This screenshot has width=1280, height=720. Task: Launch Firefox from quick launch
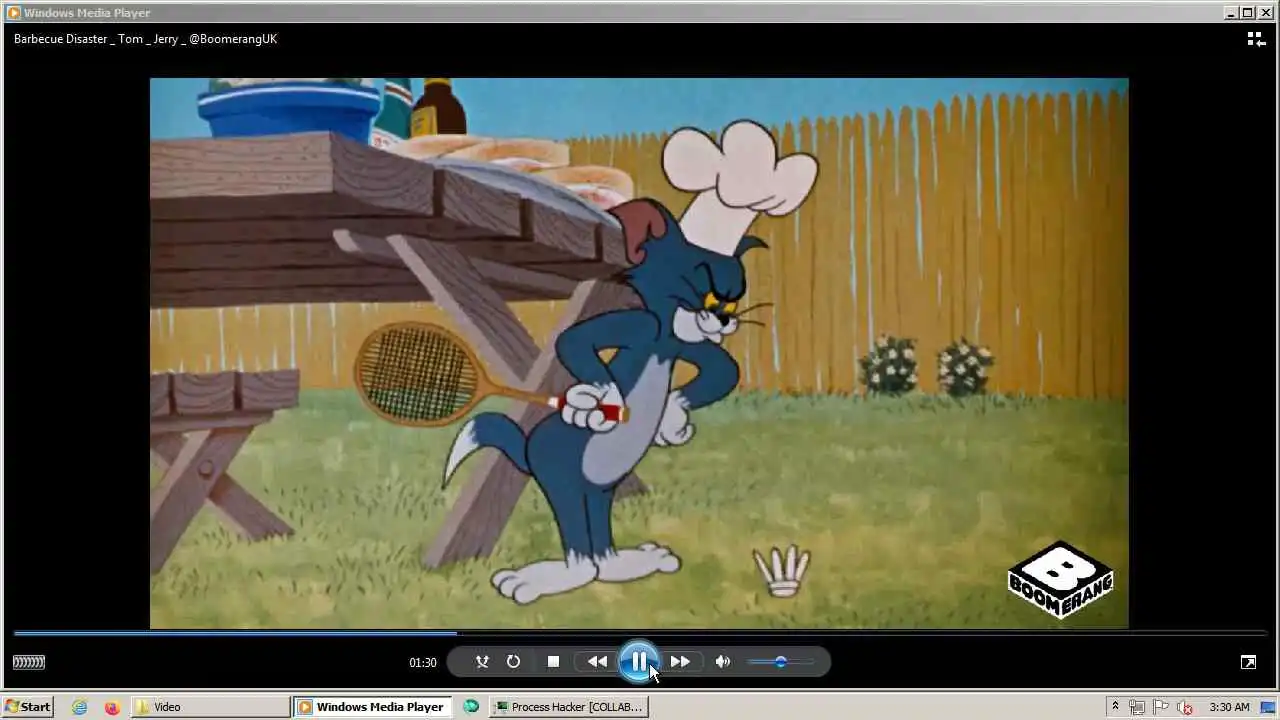111,707
